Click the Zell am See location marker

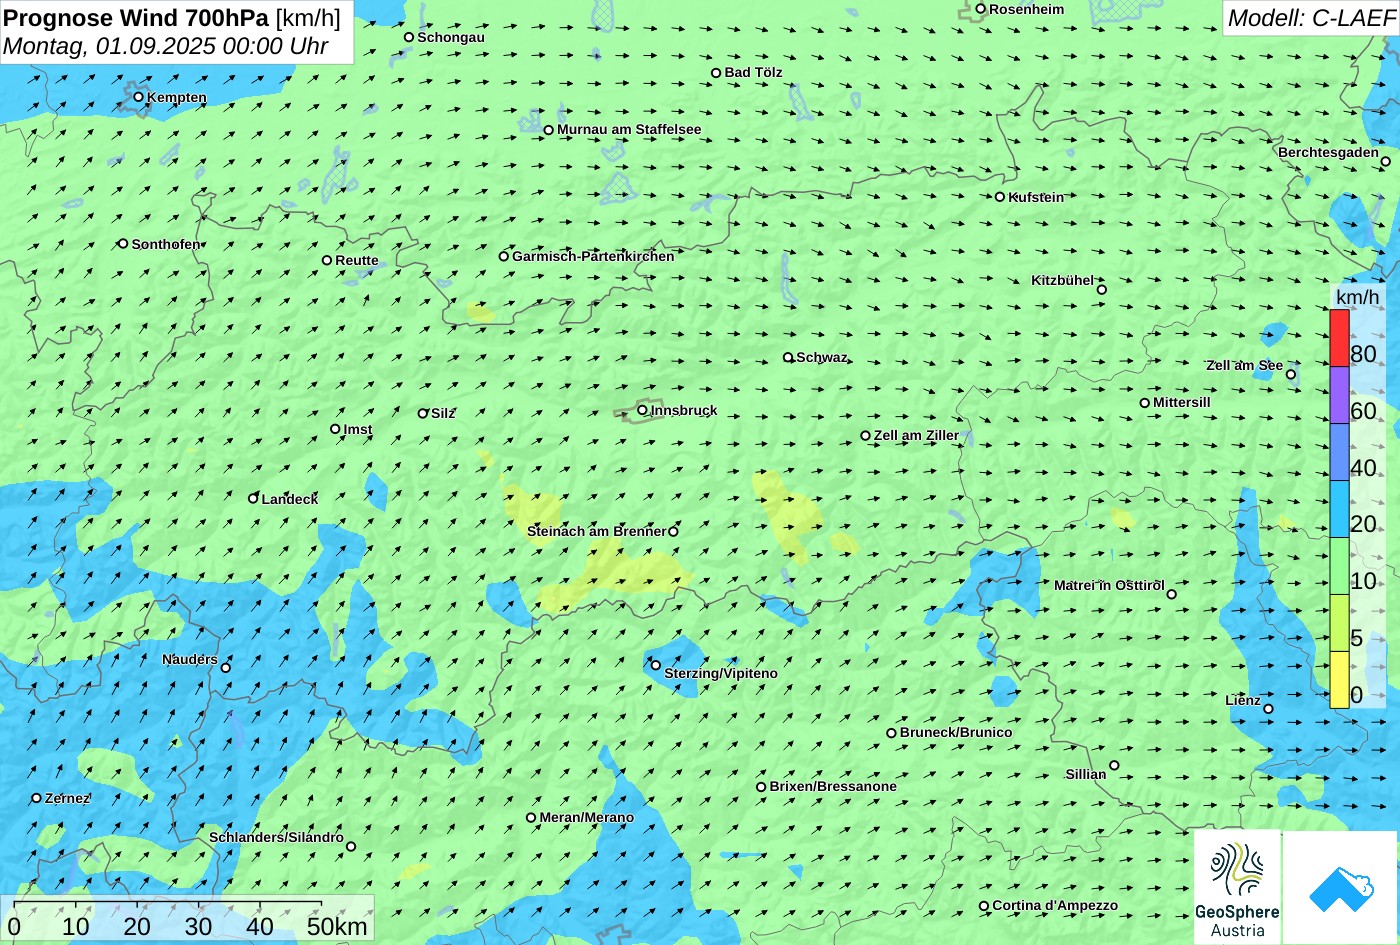click(x=1291, y=375)
